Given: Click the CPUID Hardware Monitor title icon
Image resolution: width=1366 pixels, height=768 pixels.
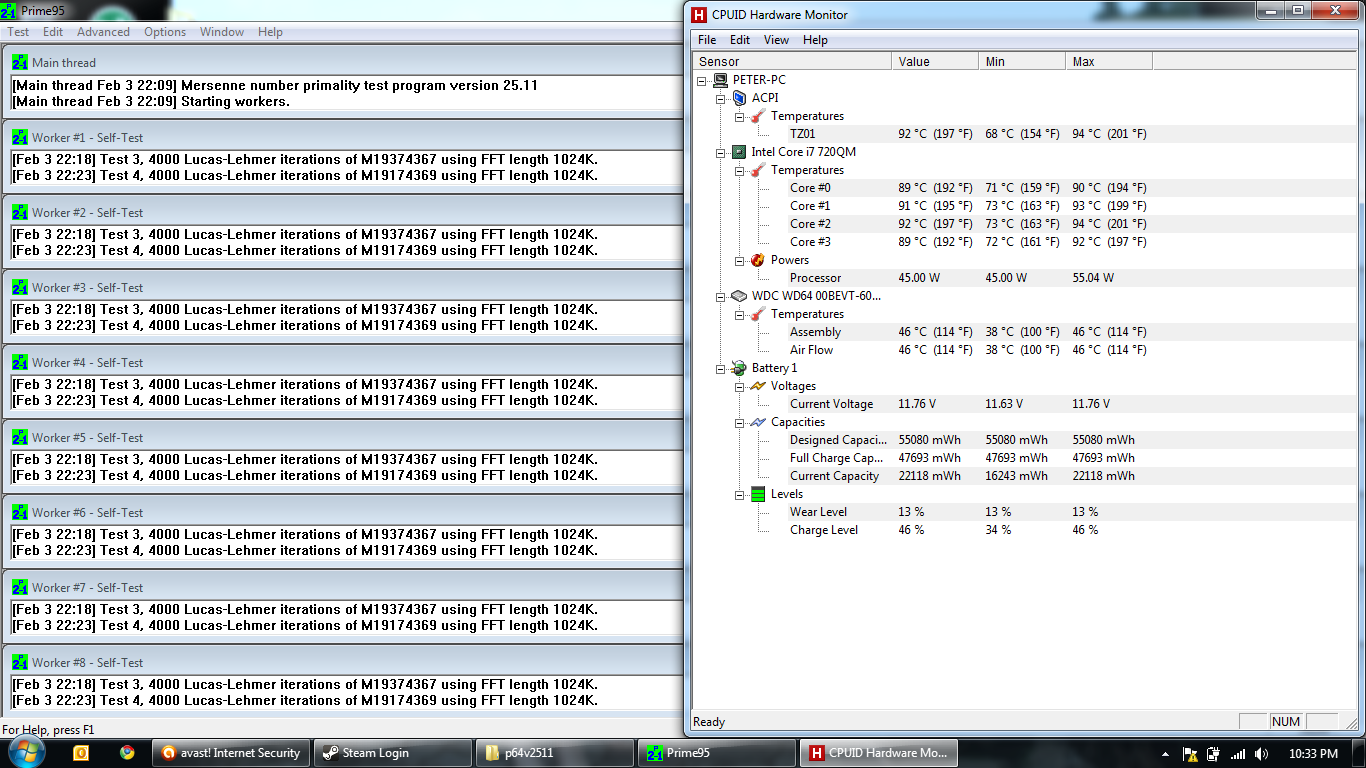Looking at the screenshot, I should click(700, 15).
